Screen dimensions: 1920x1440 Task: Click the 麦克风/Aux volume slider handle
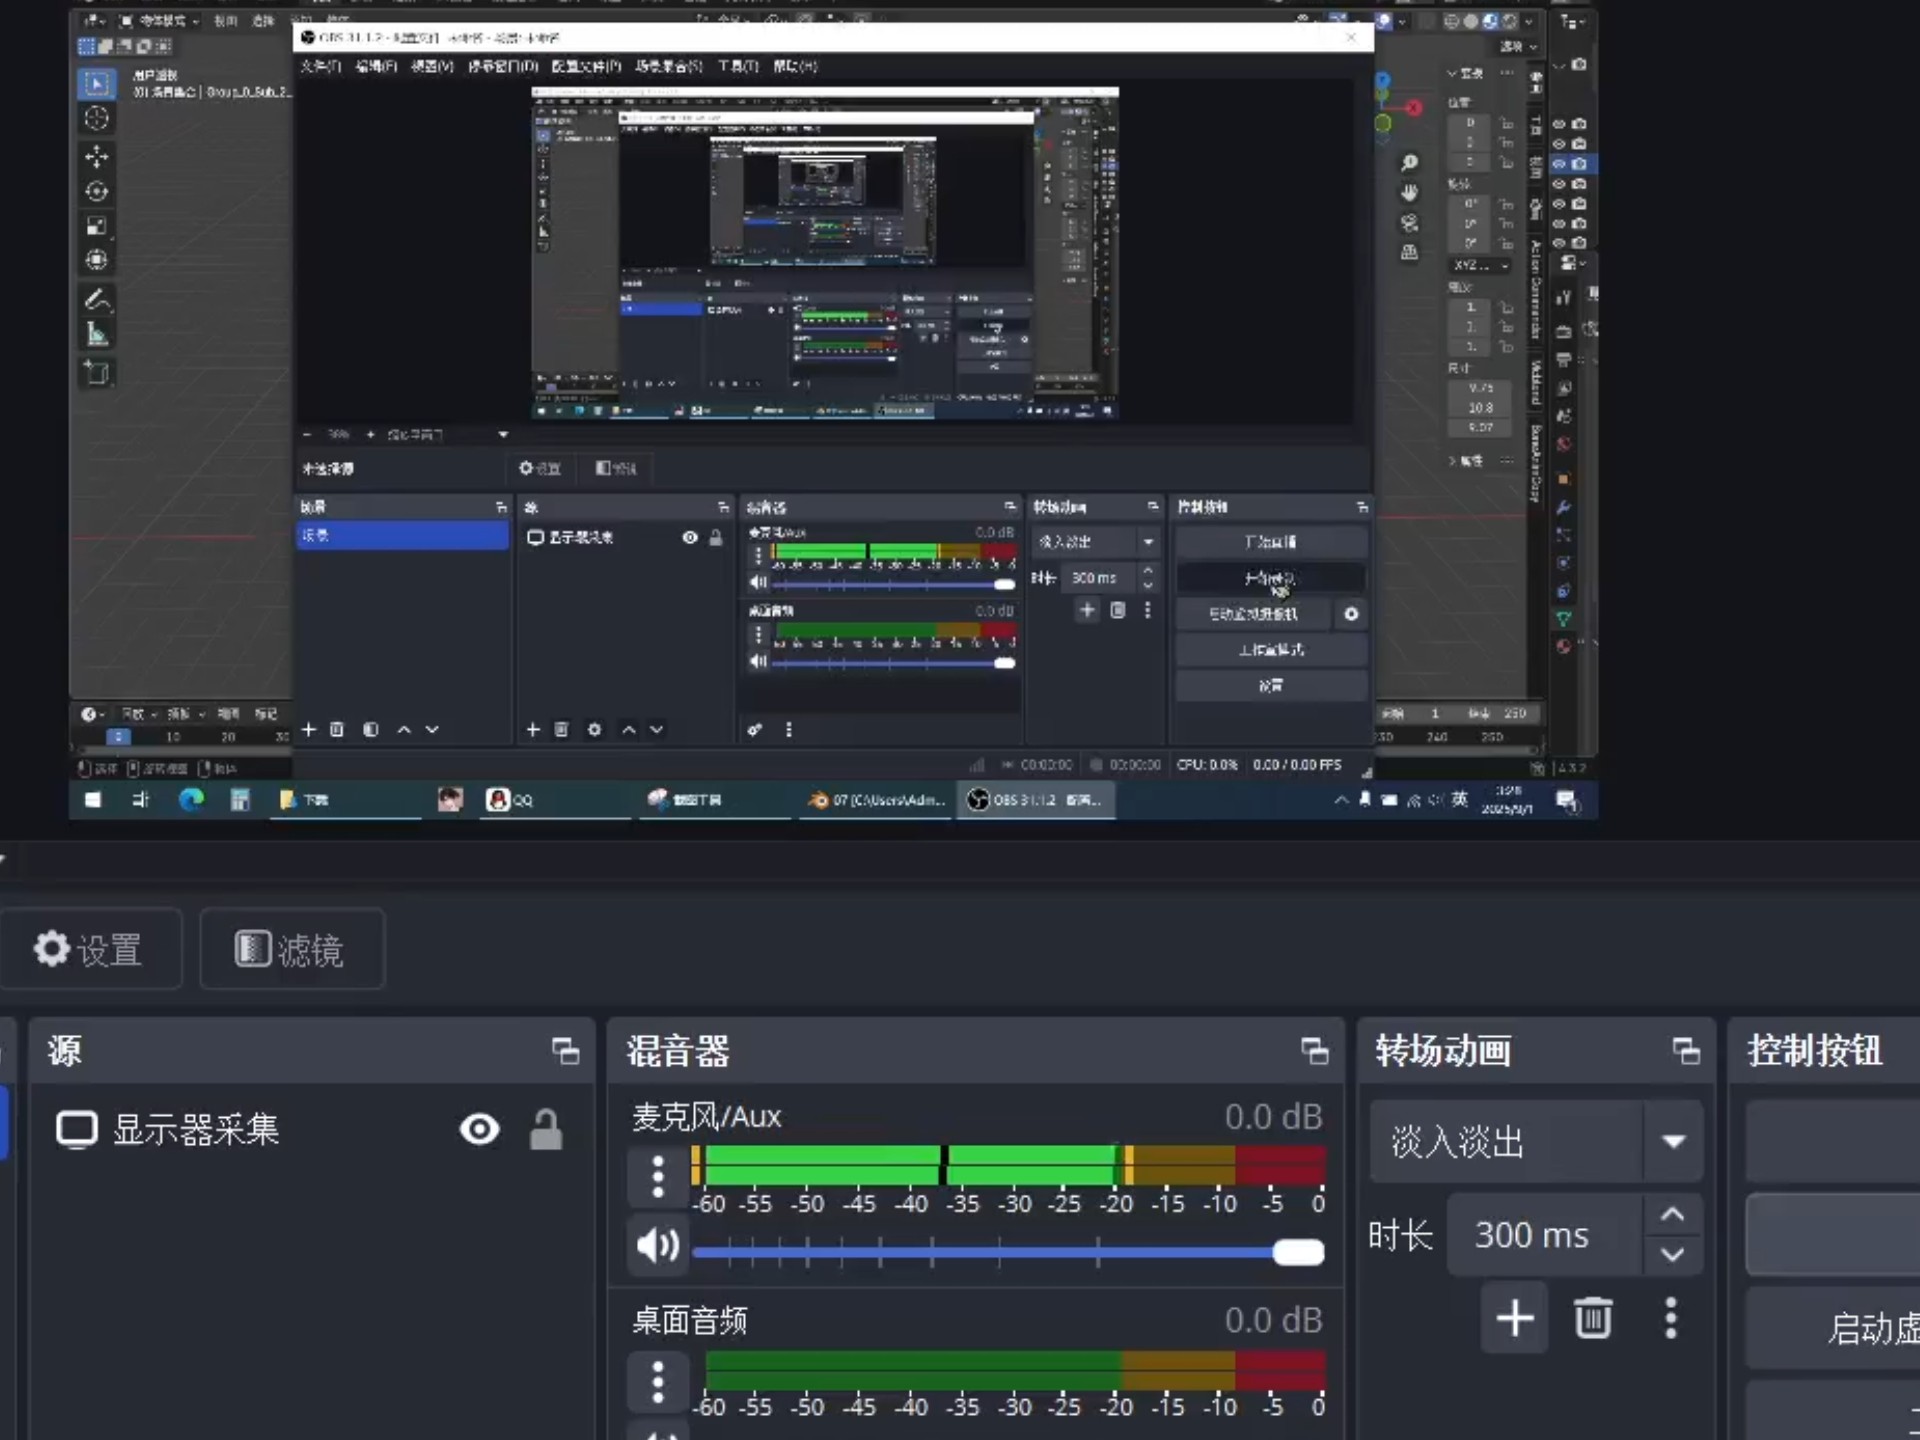(1298, 1252)
